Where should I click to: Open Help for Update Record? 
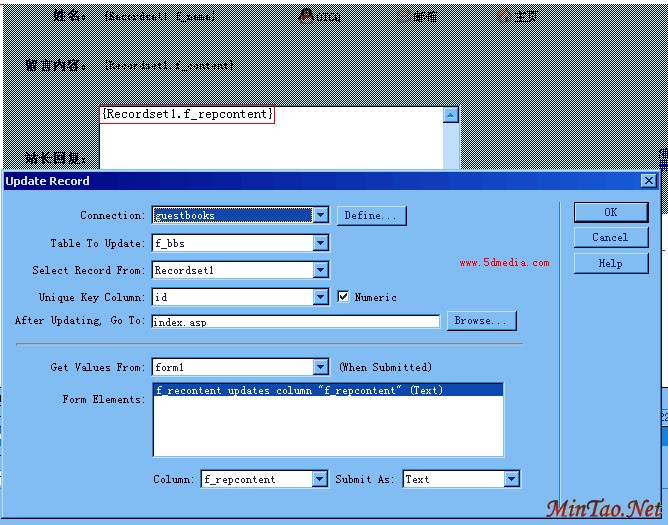tap(610, 263)
